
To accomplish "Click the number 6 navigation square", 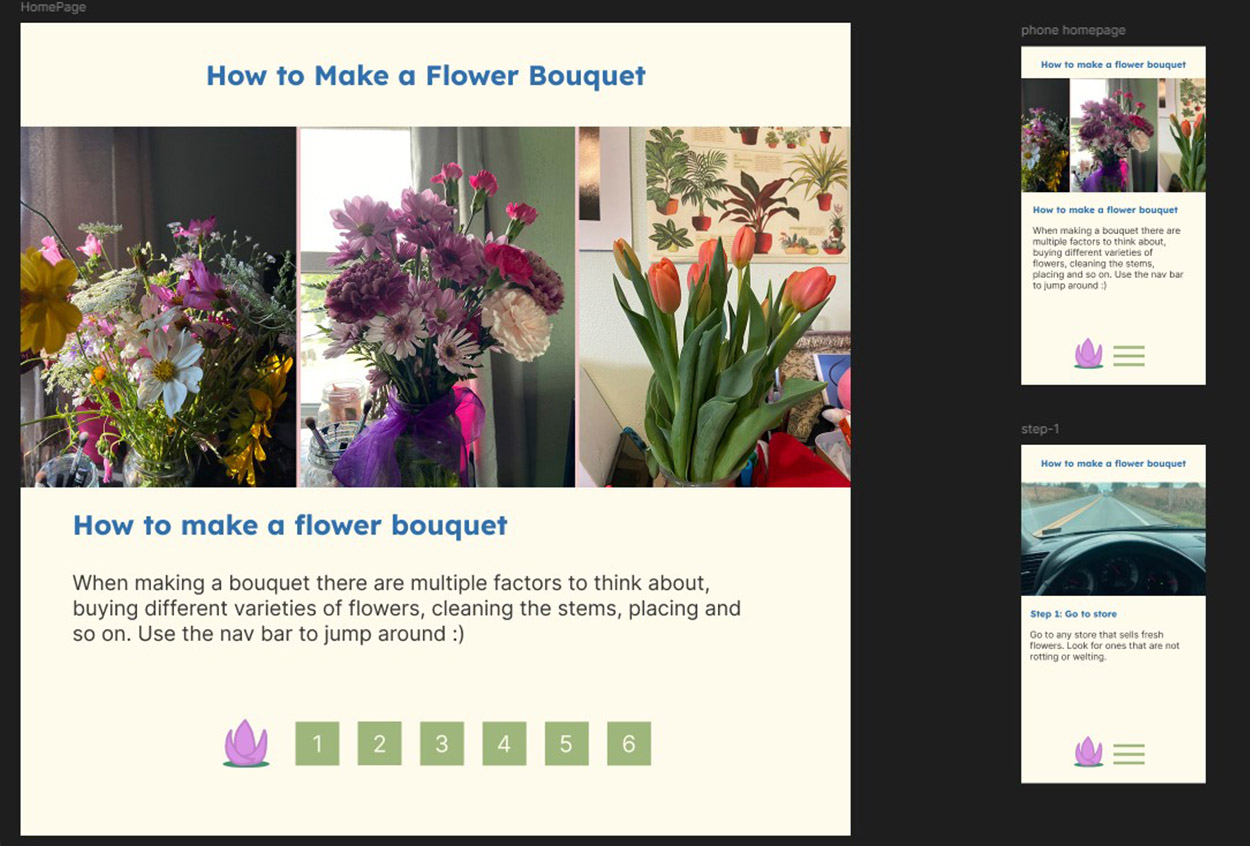I will coord(628,743).
